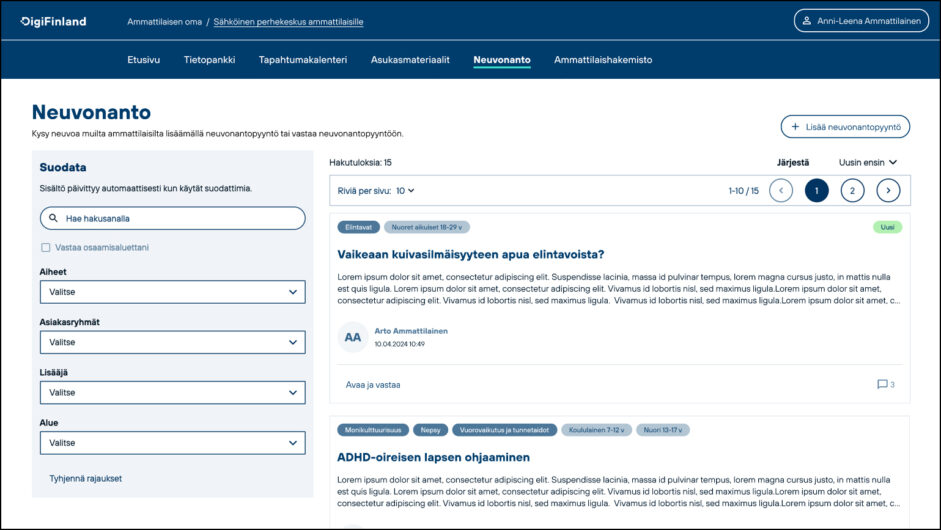
Task: Click the Nepsy tag
Action: 430,430
